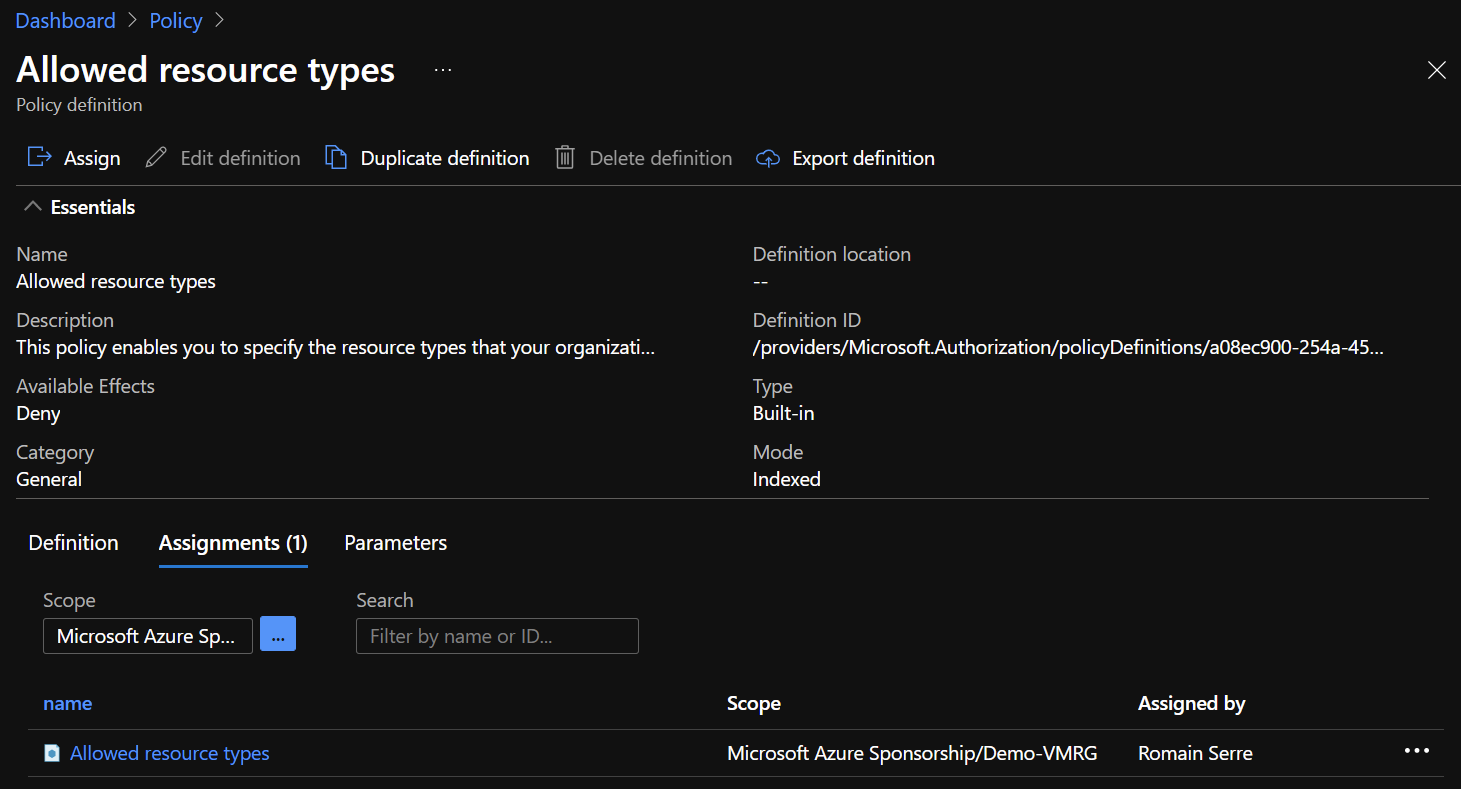This screenshot has width=1461, height=789.
Task: Click the Assign arrow icon
Action: [39, 158]
